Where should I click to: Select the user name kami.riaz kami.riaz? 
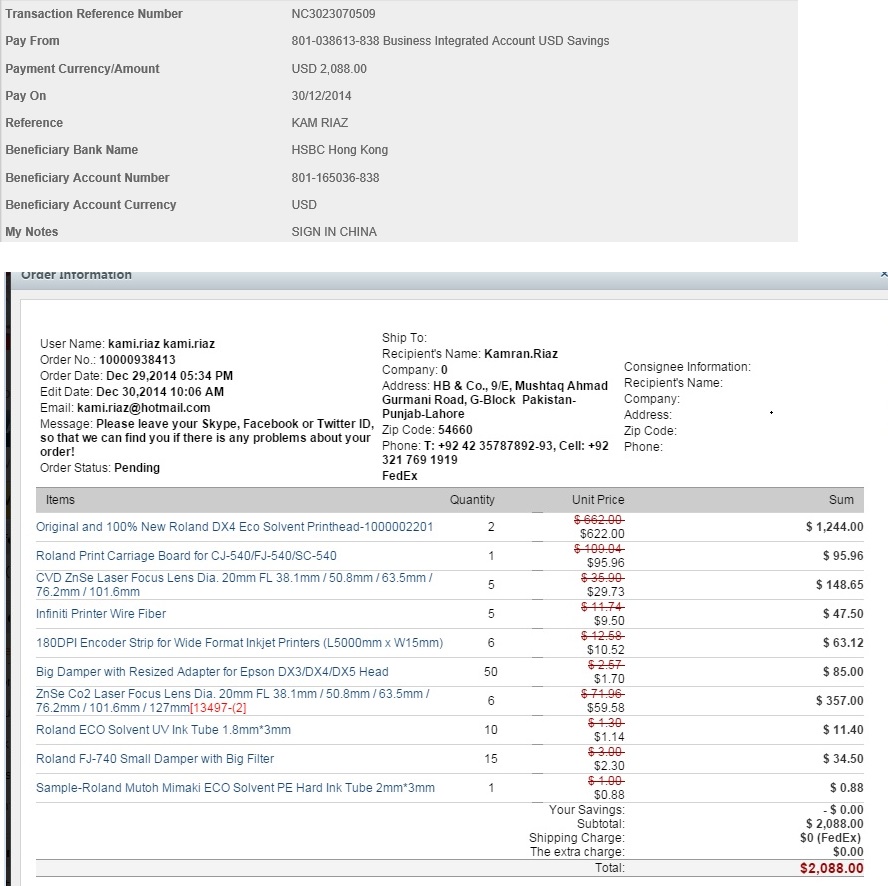coord(161,344)
